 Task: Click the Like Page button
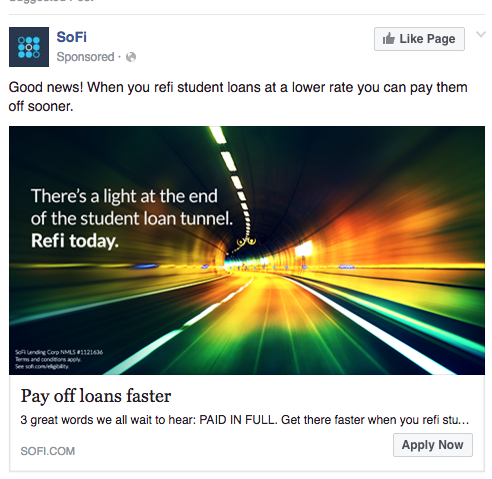tap(419, 39)
